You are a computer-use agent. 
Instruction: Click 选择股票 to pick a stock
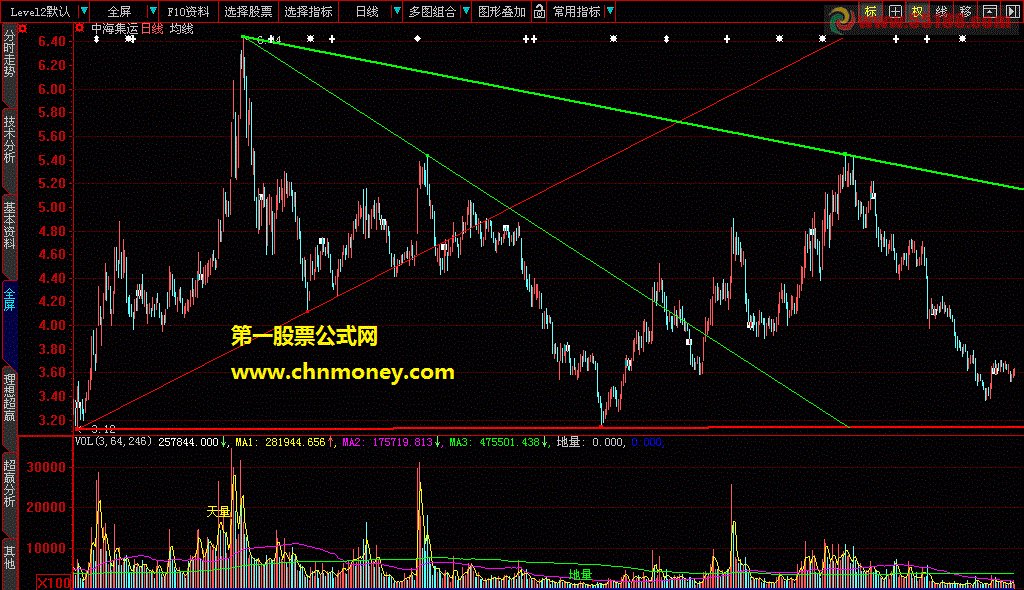pyautogui.click(x=248, y=12)
